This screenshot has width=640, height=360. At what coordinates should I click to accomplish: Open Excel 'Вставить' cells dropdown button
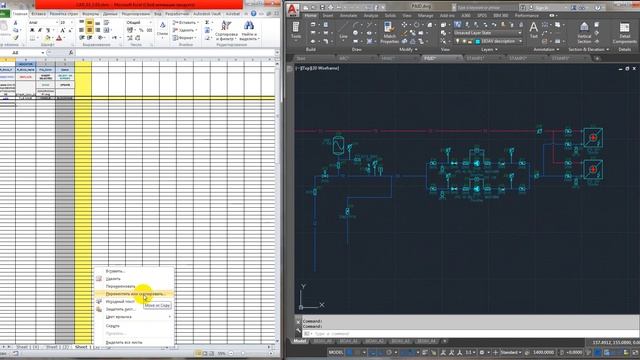tap(186, 22)
